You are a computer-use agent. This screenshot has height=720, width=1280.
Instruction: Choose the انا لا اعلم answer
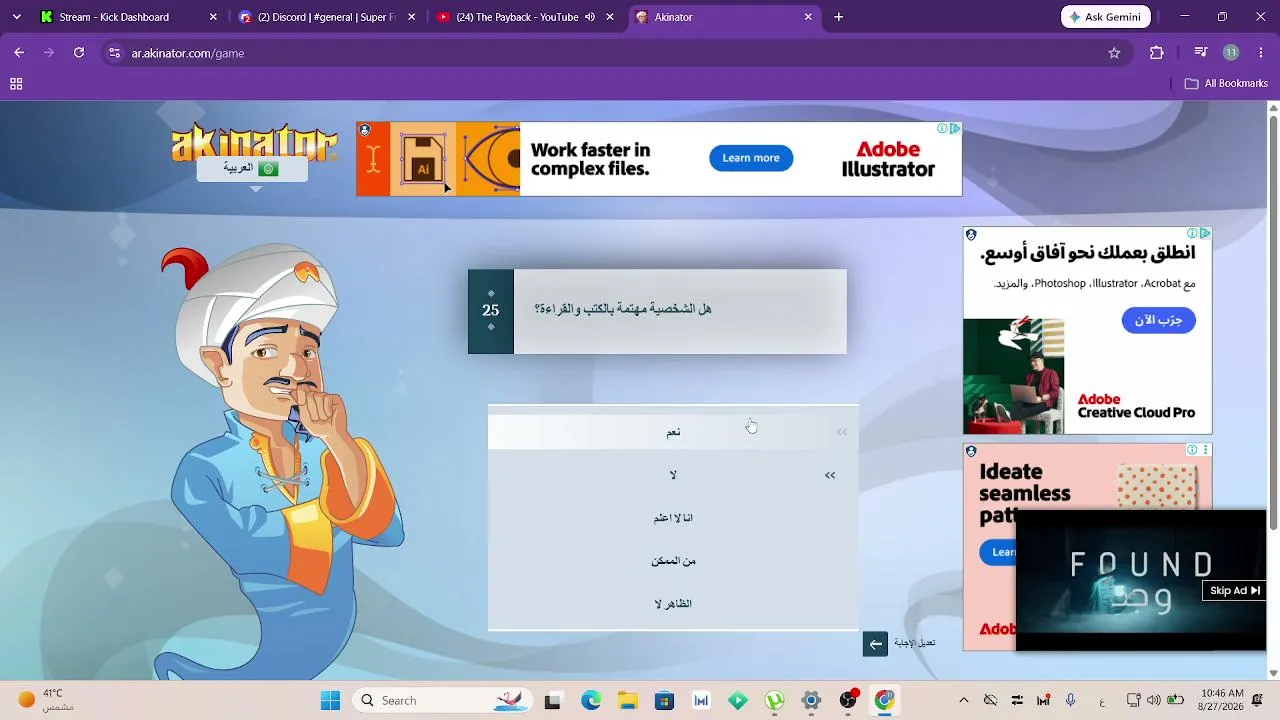click(673, 518)
